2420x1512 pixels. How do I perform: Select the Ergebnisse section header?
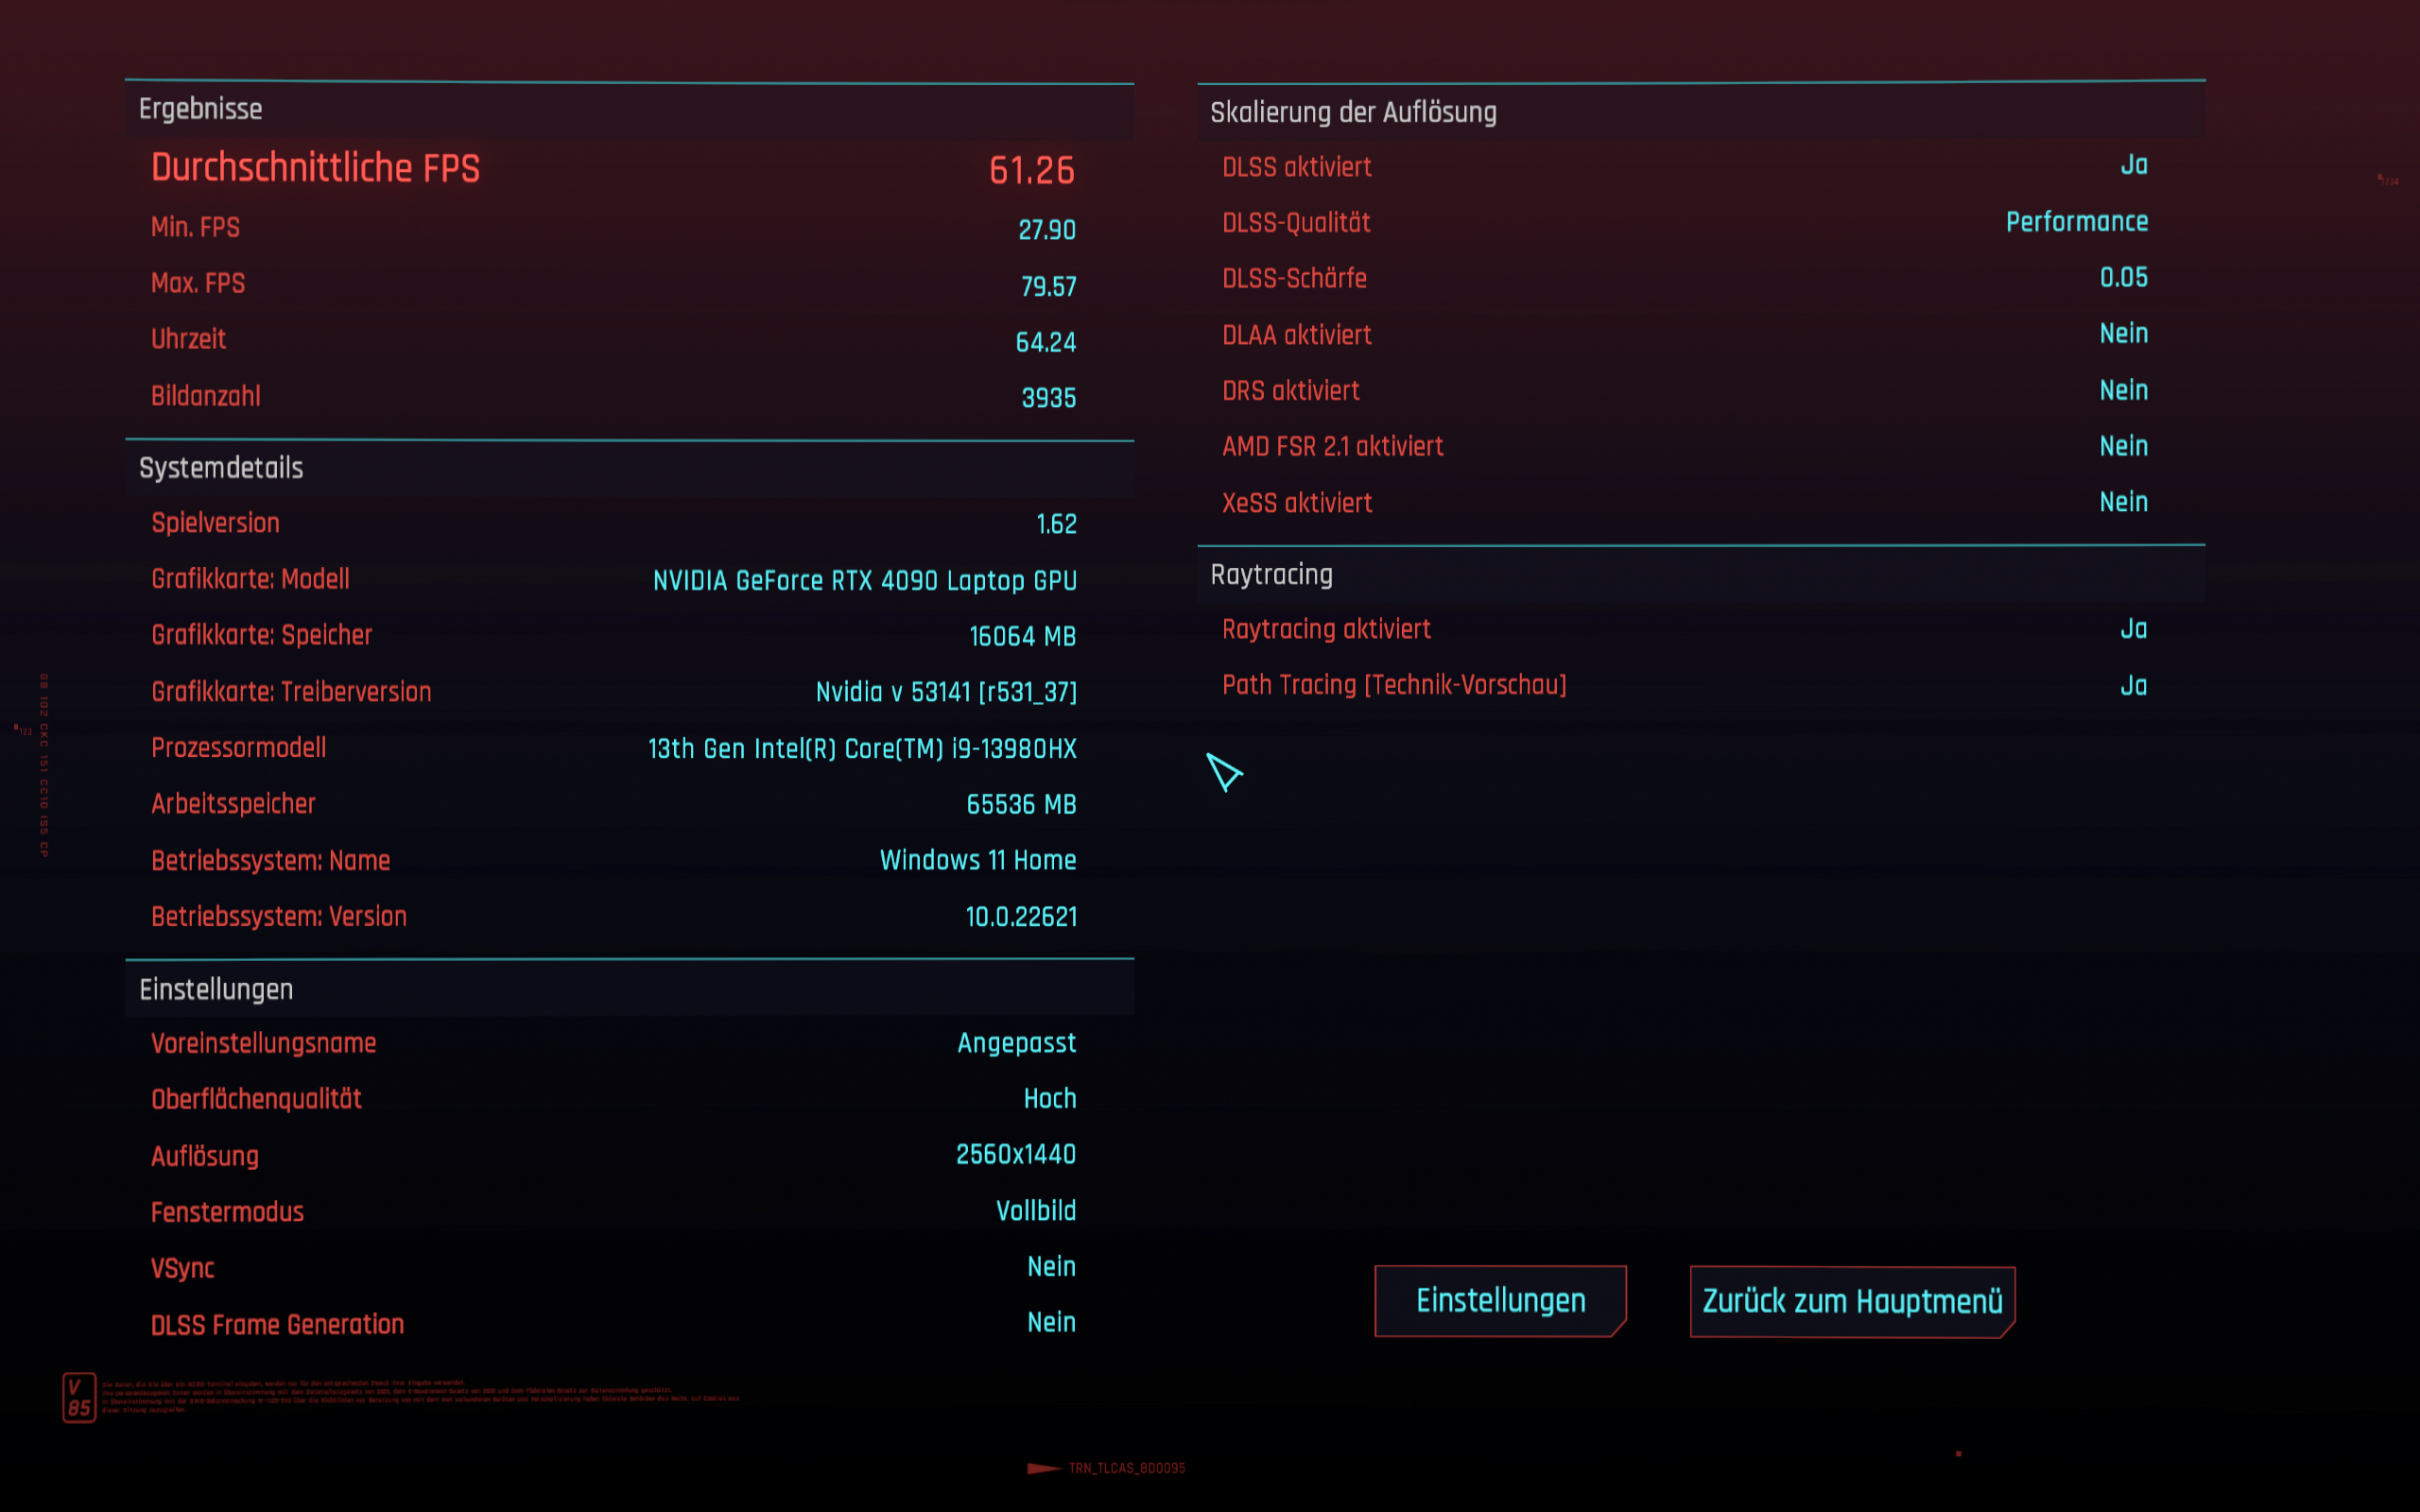tap(201, 109)
